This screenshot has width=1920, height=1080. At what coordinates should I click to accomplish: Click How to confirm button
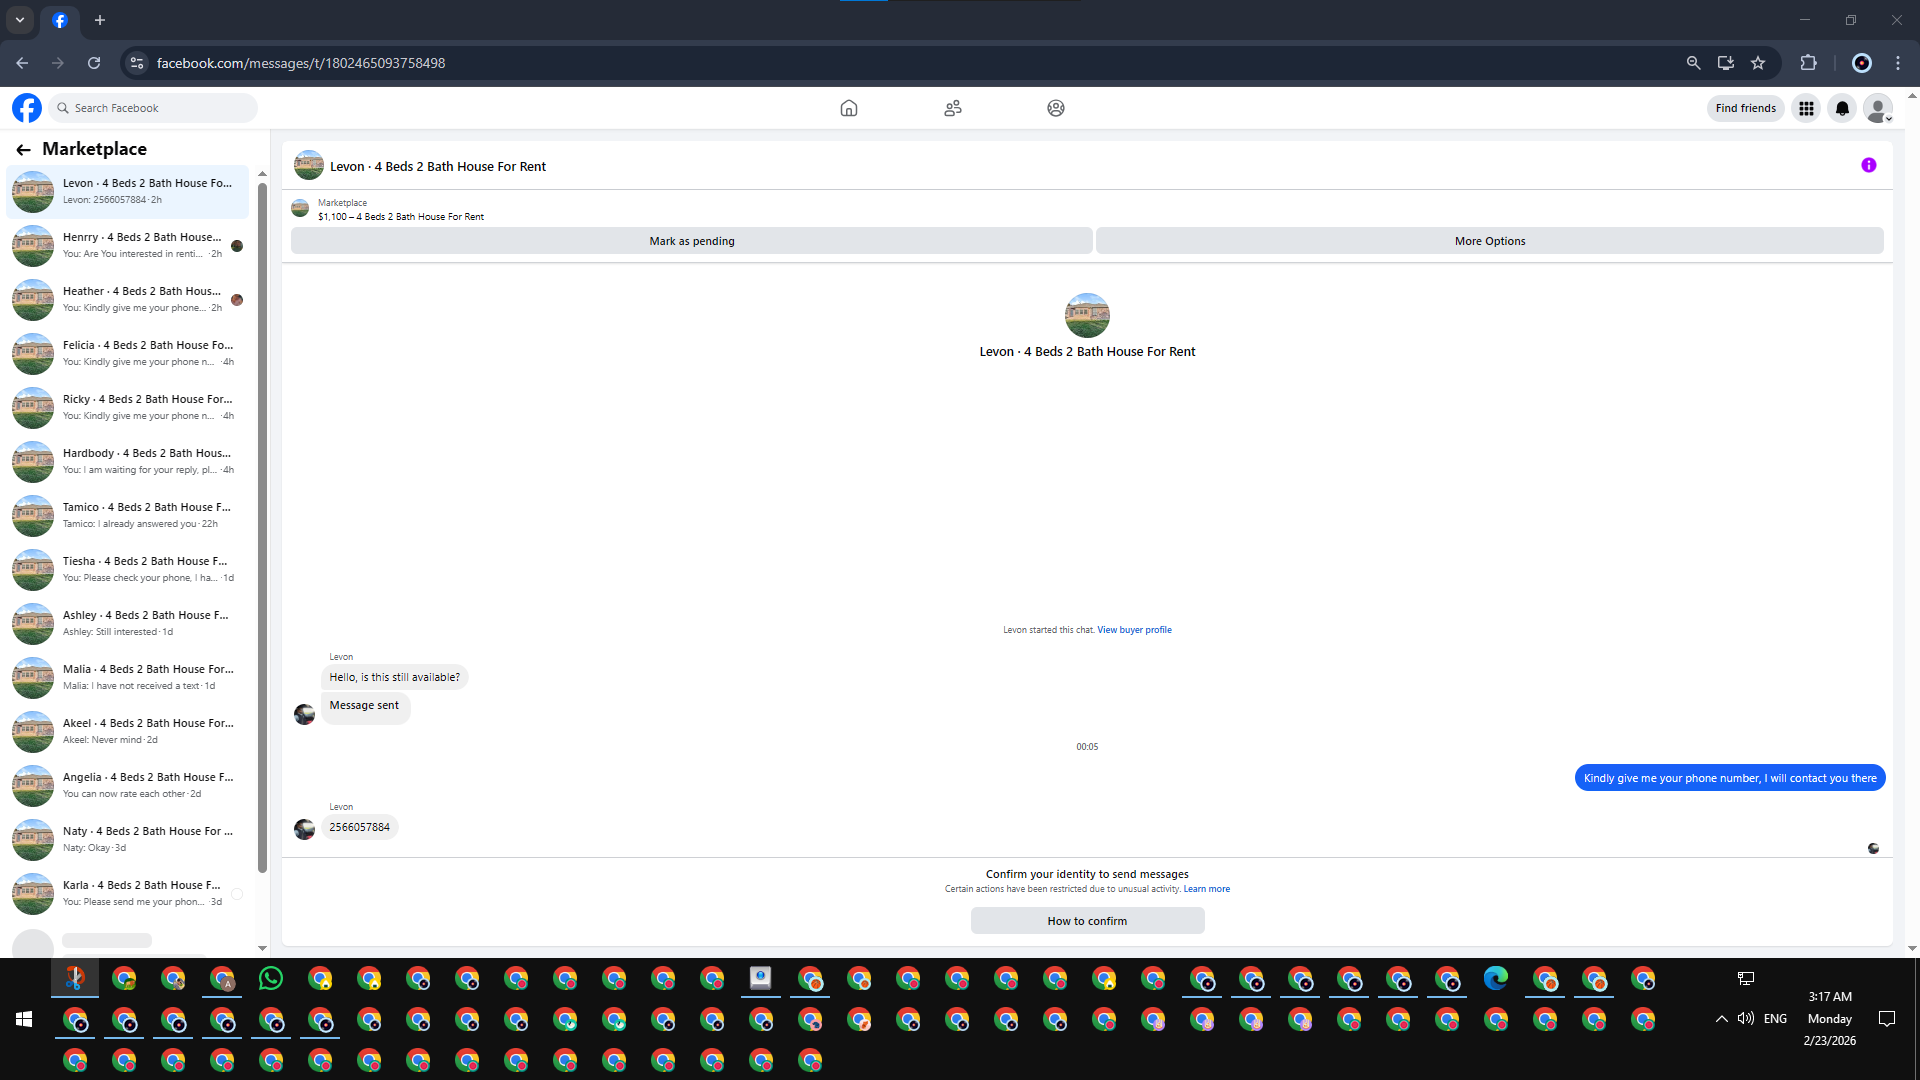pos(1087,921)
